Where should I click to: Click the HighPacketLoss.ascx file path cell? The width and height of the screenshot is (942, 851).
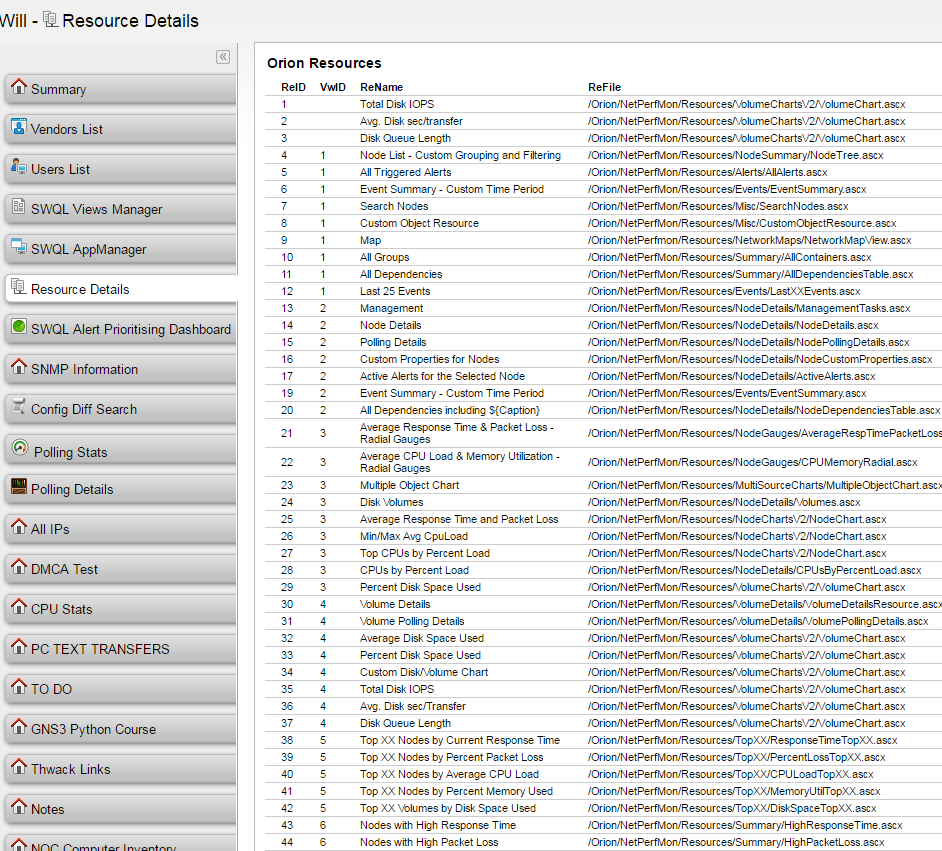pyautogui.click(x=736, y=843)
